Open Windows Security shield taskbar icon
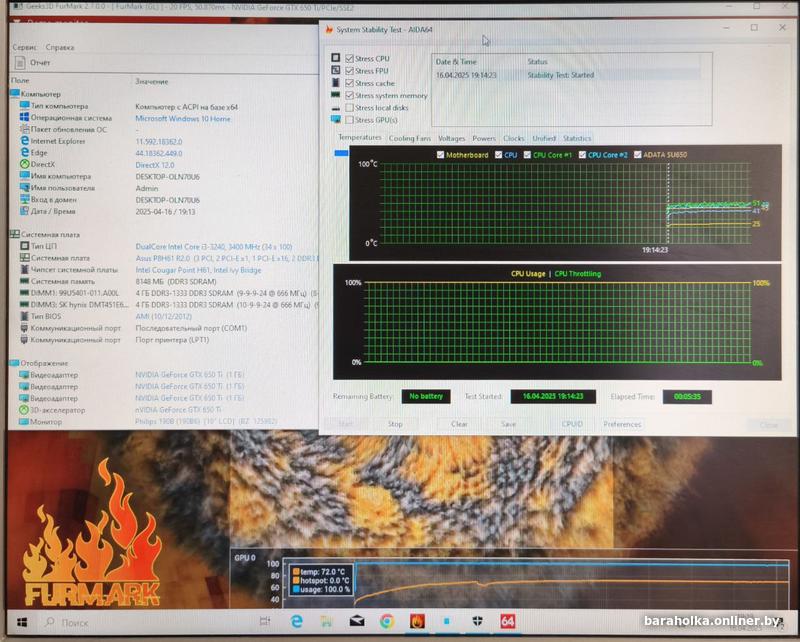 477,621
